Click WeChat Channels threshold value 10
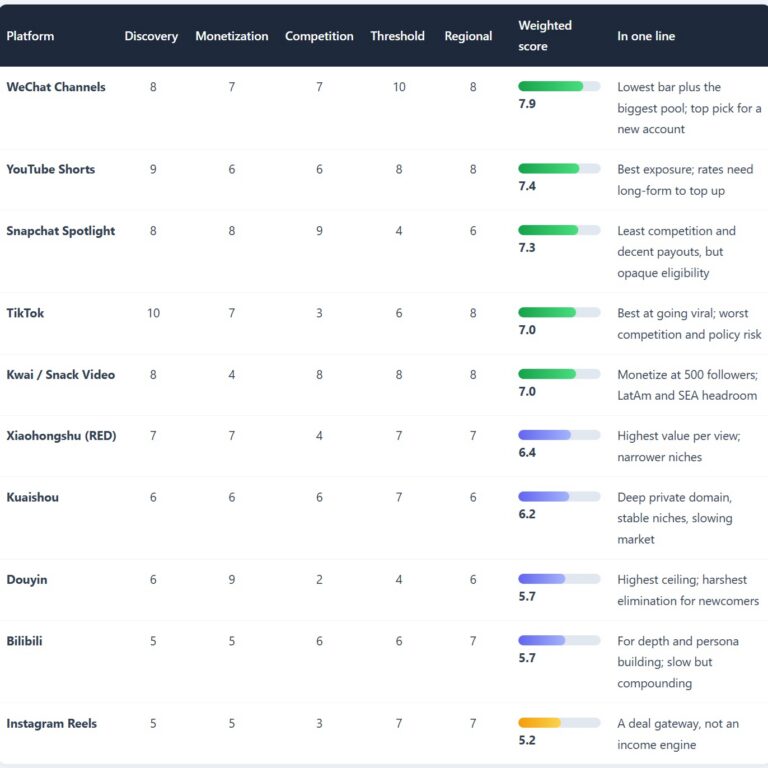The image size is (768, 768). (x=399, y=87)
